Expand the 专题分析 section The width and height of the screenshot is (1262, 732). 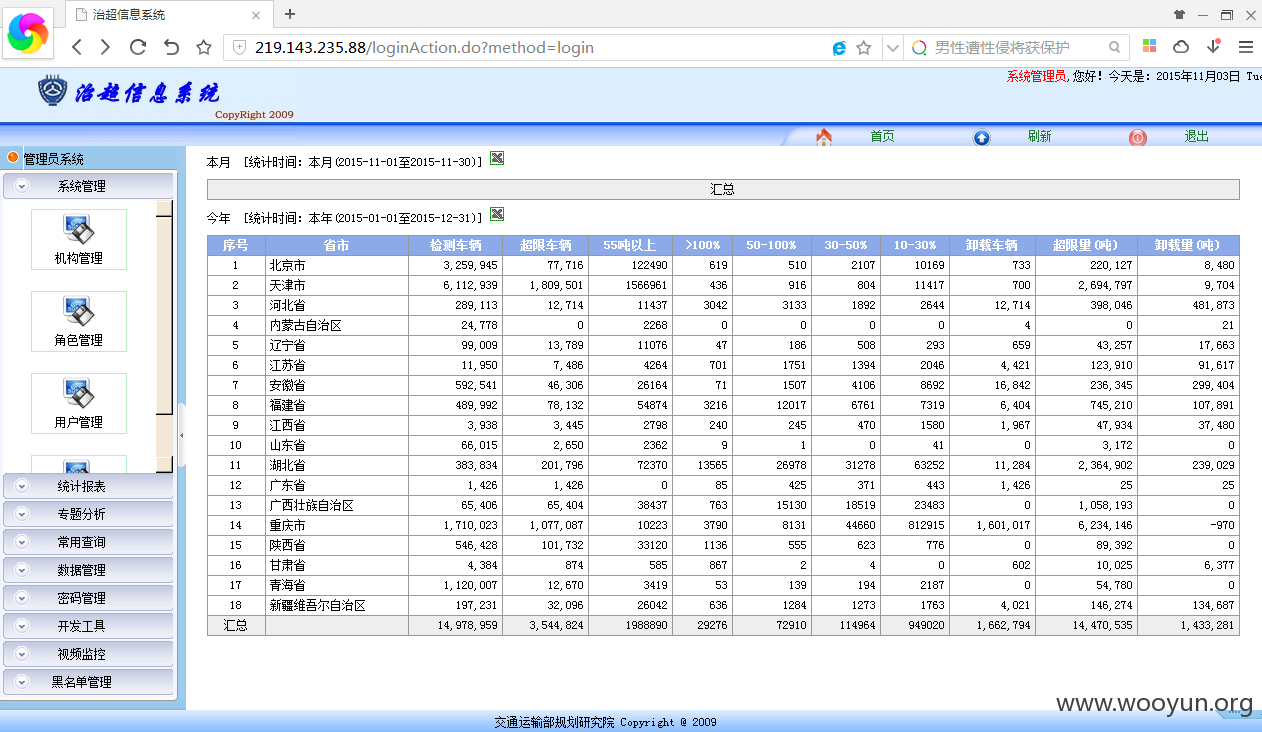coord(88,514)
